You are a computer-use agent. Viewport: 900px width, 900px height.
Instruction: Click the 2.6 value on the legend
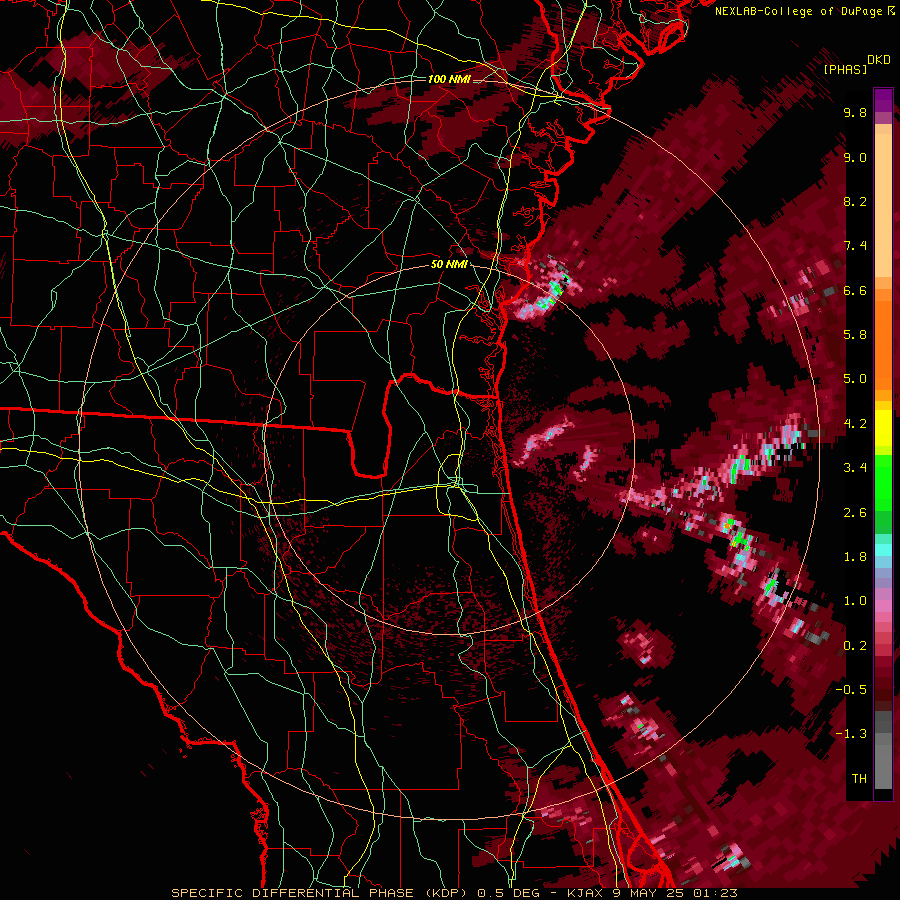(x=855, y=513)
